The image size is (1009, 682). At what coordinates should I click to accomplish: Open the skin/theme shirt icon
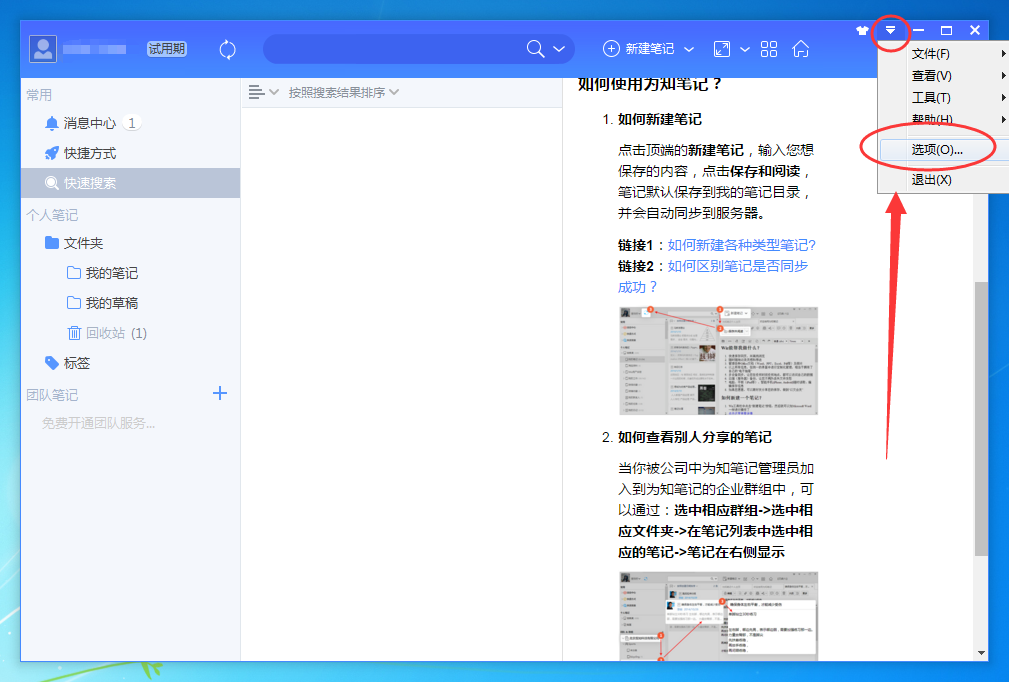tap(862, 29)
